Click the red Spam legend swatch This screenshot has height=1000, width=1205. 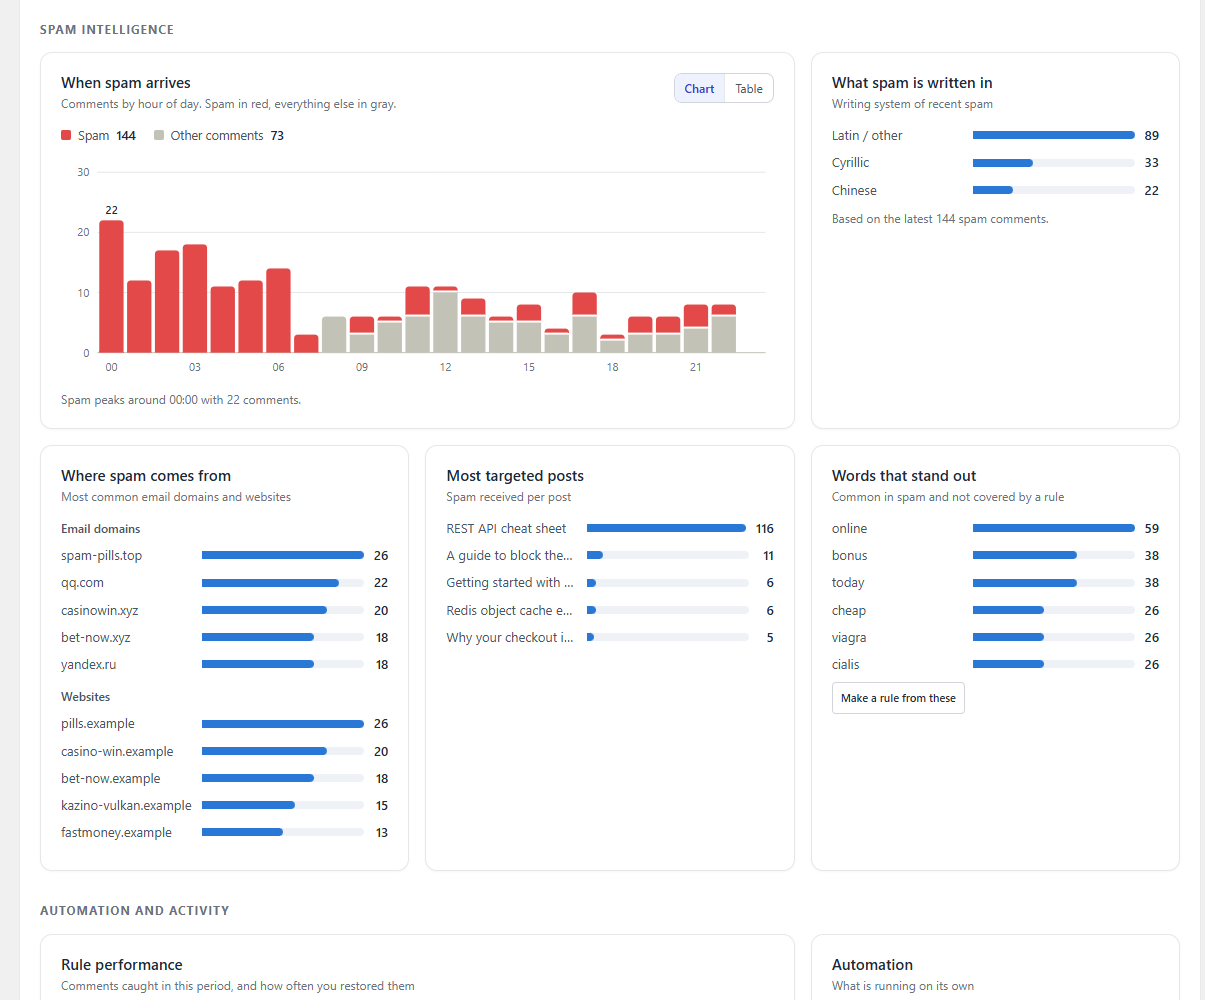[66, 135]
